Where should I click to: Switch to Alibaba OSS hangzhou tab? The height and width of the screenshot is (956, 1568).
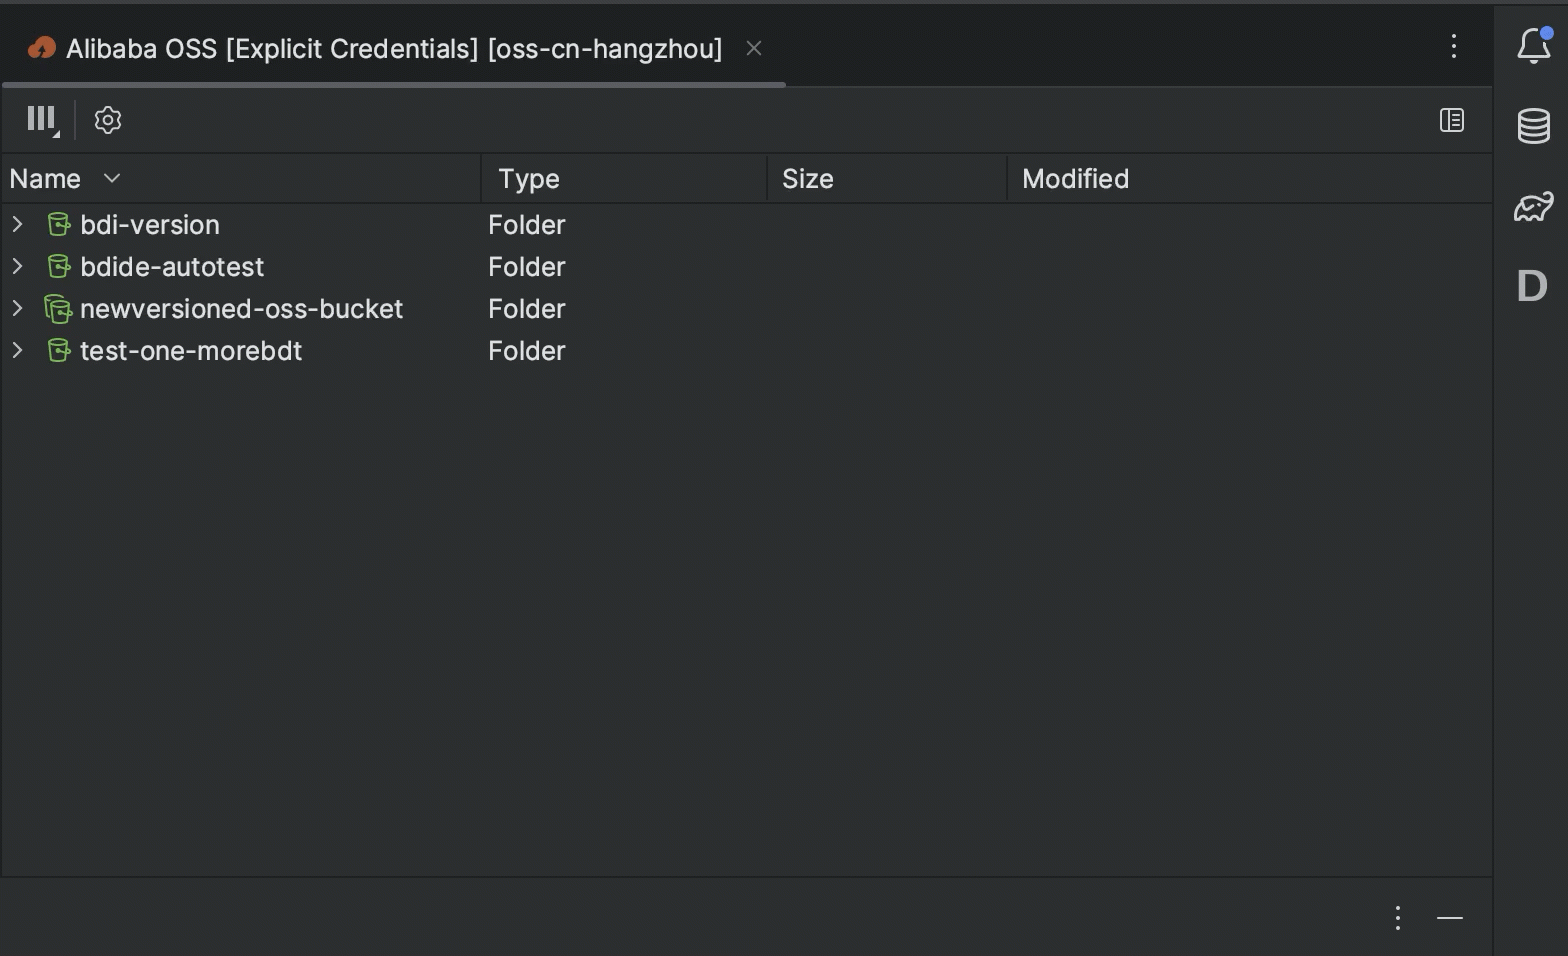pyautogui.click(x=394, y=48)
